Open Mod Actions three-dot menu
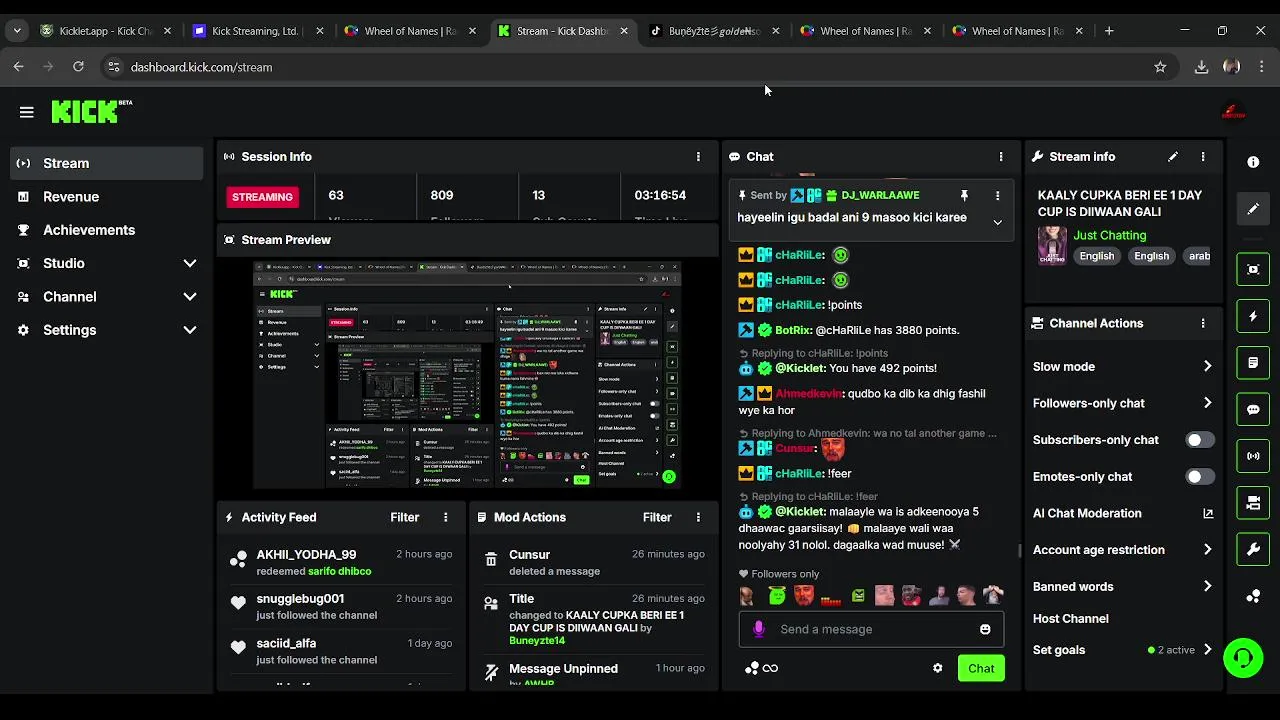 698,517
